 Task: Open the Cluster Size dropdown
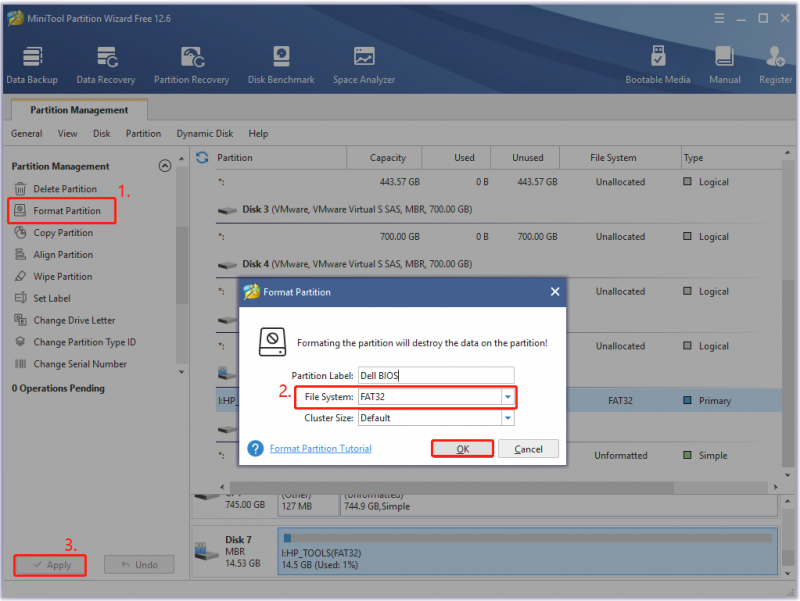[508, 418]
